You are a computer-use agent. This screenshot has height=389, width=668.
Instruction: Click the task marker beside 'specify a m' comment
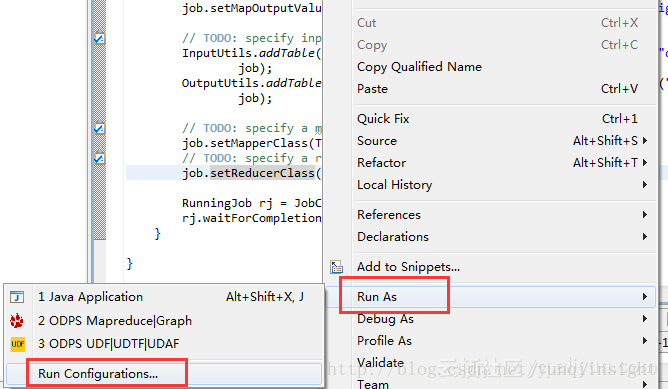click(100, 128)
